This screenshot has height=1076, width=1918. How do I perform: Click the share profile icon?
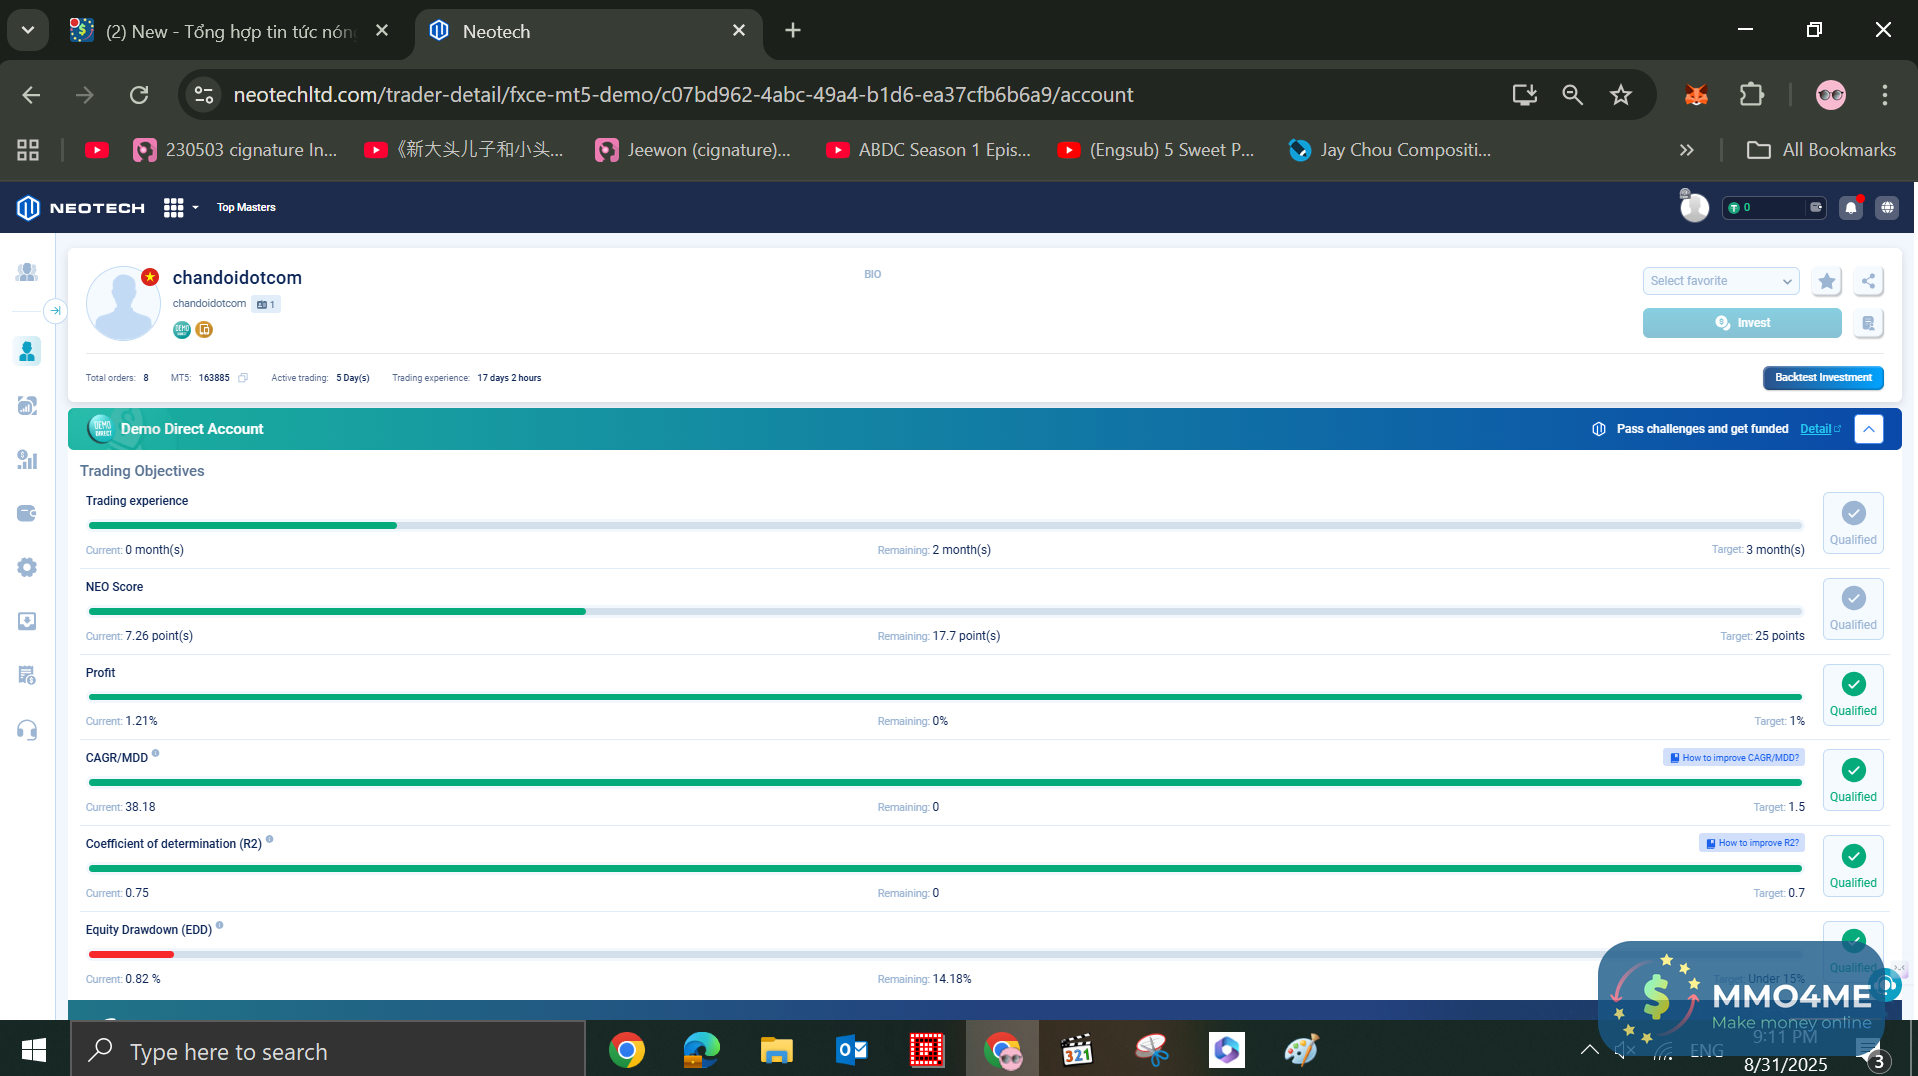click(x=1869, y=281)
